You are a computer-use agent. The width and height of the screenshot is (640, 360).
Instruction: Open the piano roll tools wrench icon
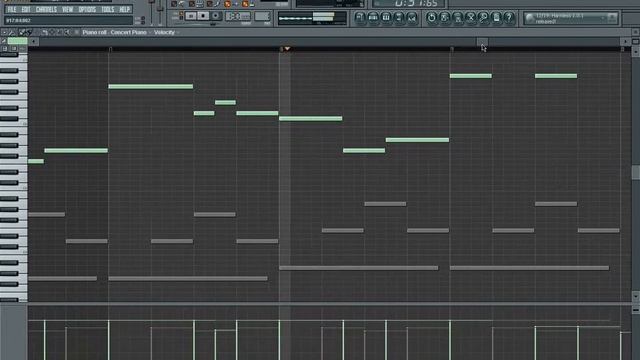[x=12, y=32]
